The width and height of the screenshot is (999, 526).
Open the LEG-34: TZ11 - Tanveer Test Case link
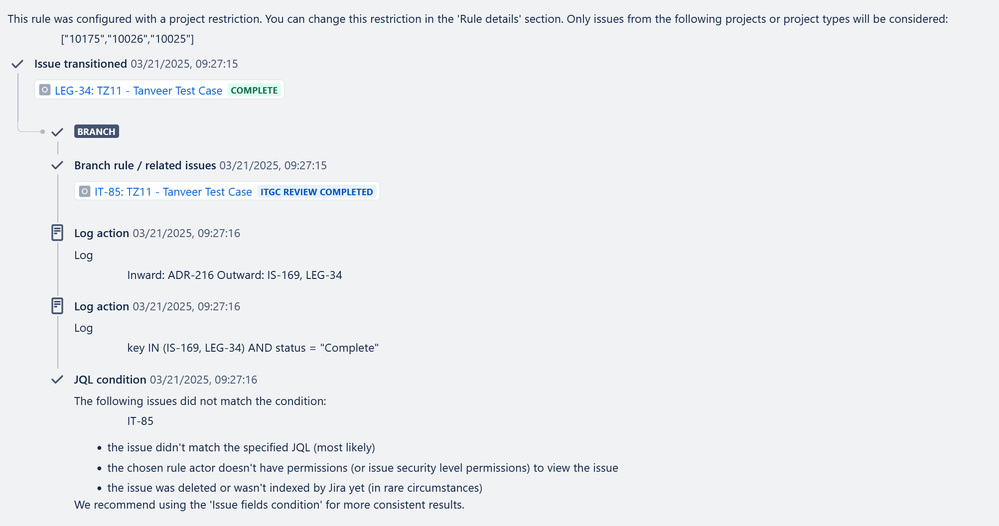(x=138, y=90)
